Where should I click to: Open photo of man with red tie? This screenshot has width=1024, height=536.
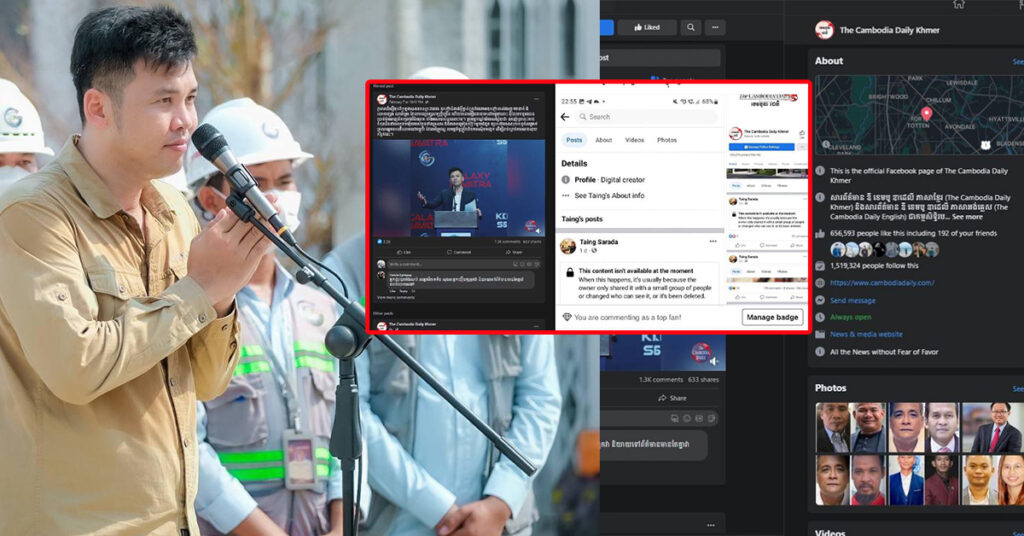click(995, 428)
